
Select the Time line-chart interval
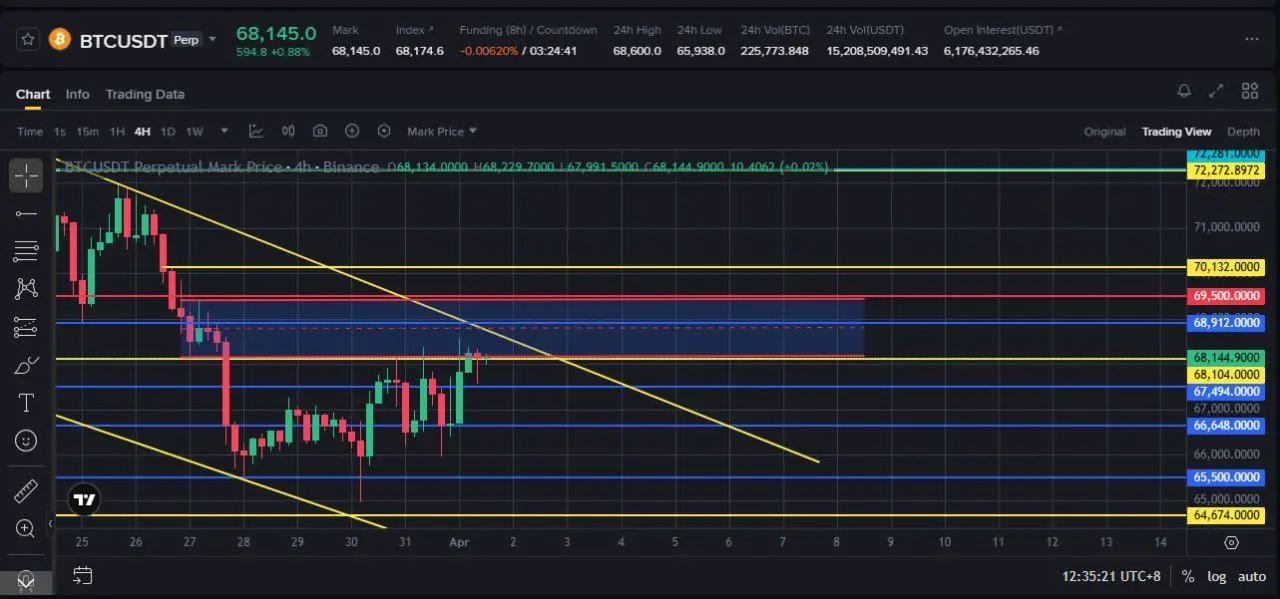[x=30, y=131]
